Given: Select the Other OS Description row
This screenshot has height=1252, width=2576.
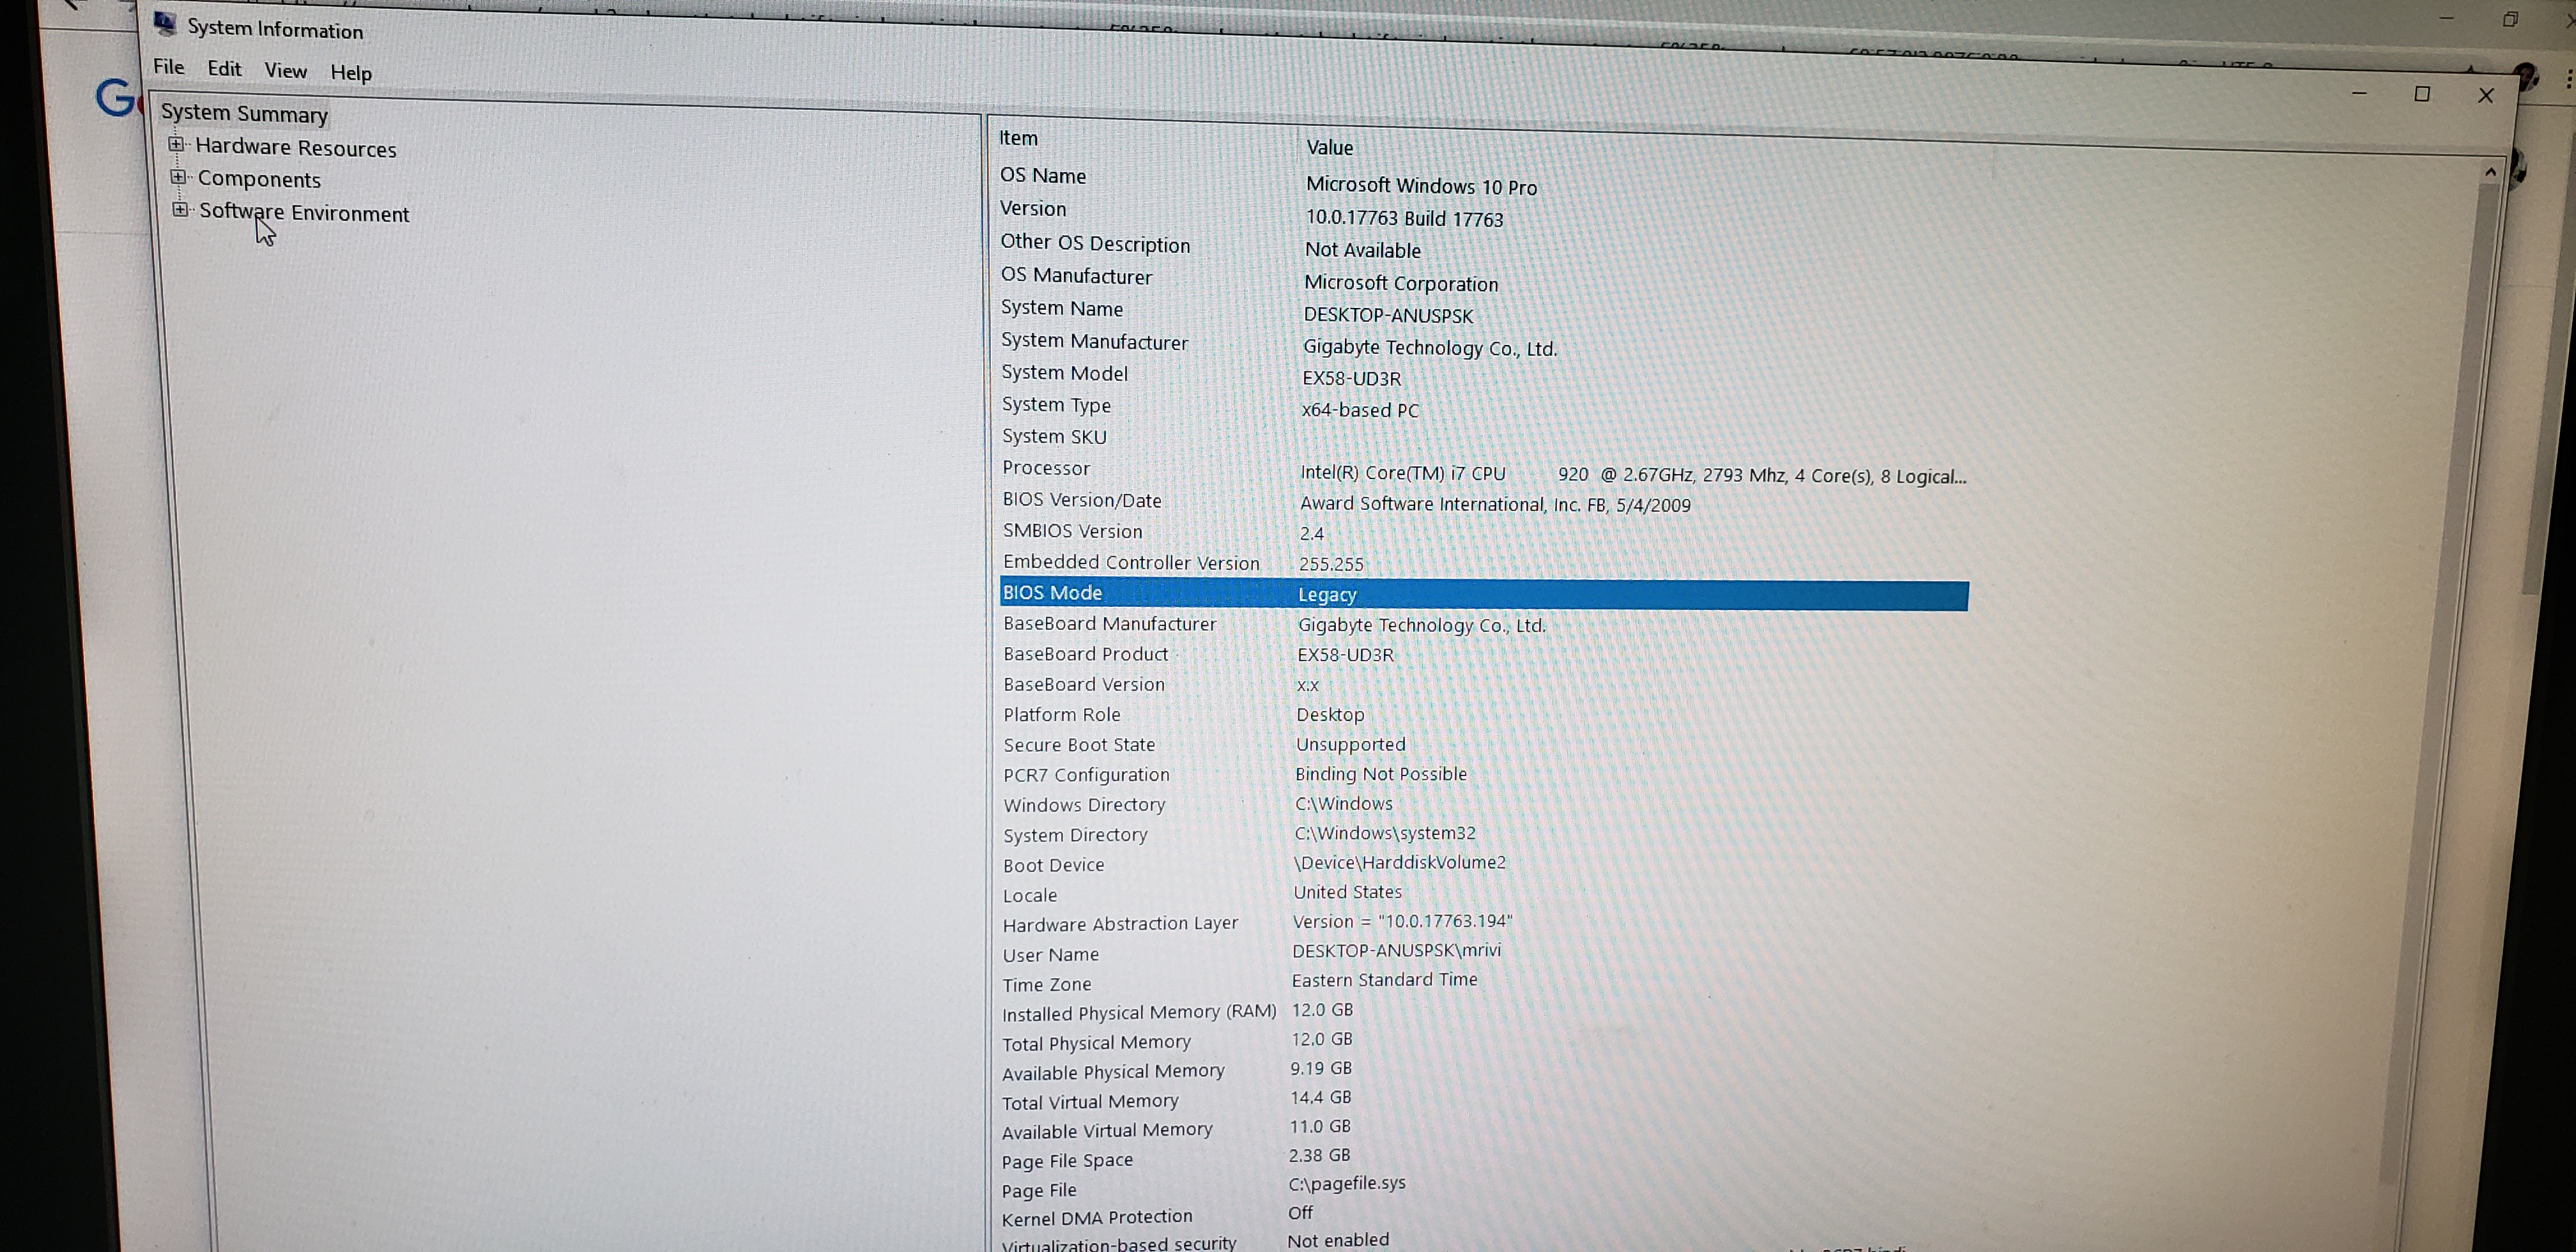Looking at the screenshot, I should pyautogui.click(x=1484, y=246).
